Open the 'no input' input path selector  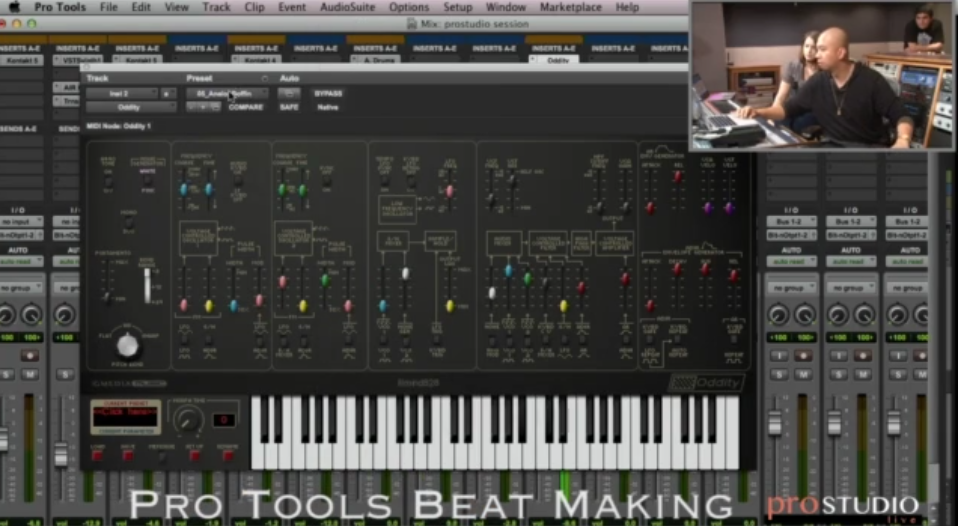(x=21, y=221)
